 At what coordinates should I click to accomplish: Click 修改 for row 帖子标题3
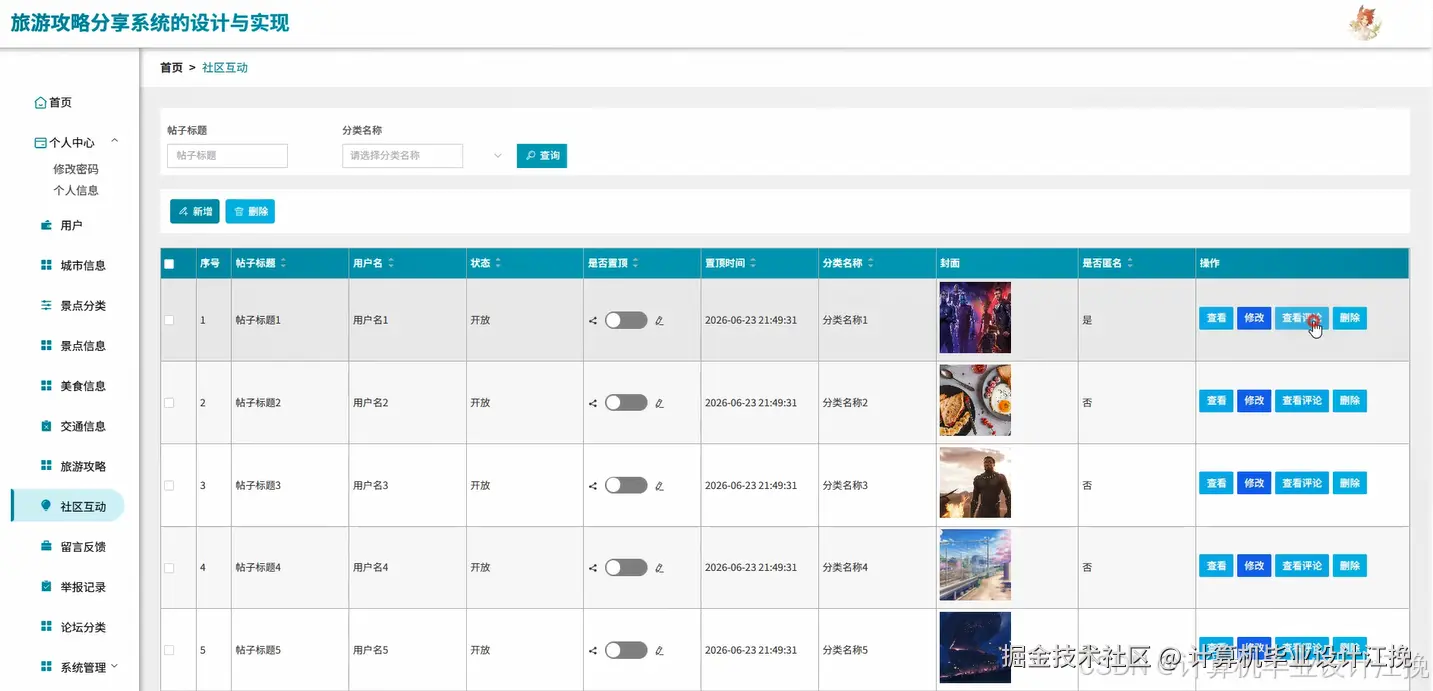click(x=1254, y=483)
